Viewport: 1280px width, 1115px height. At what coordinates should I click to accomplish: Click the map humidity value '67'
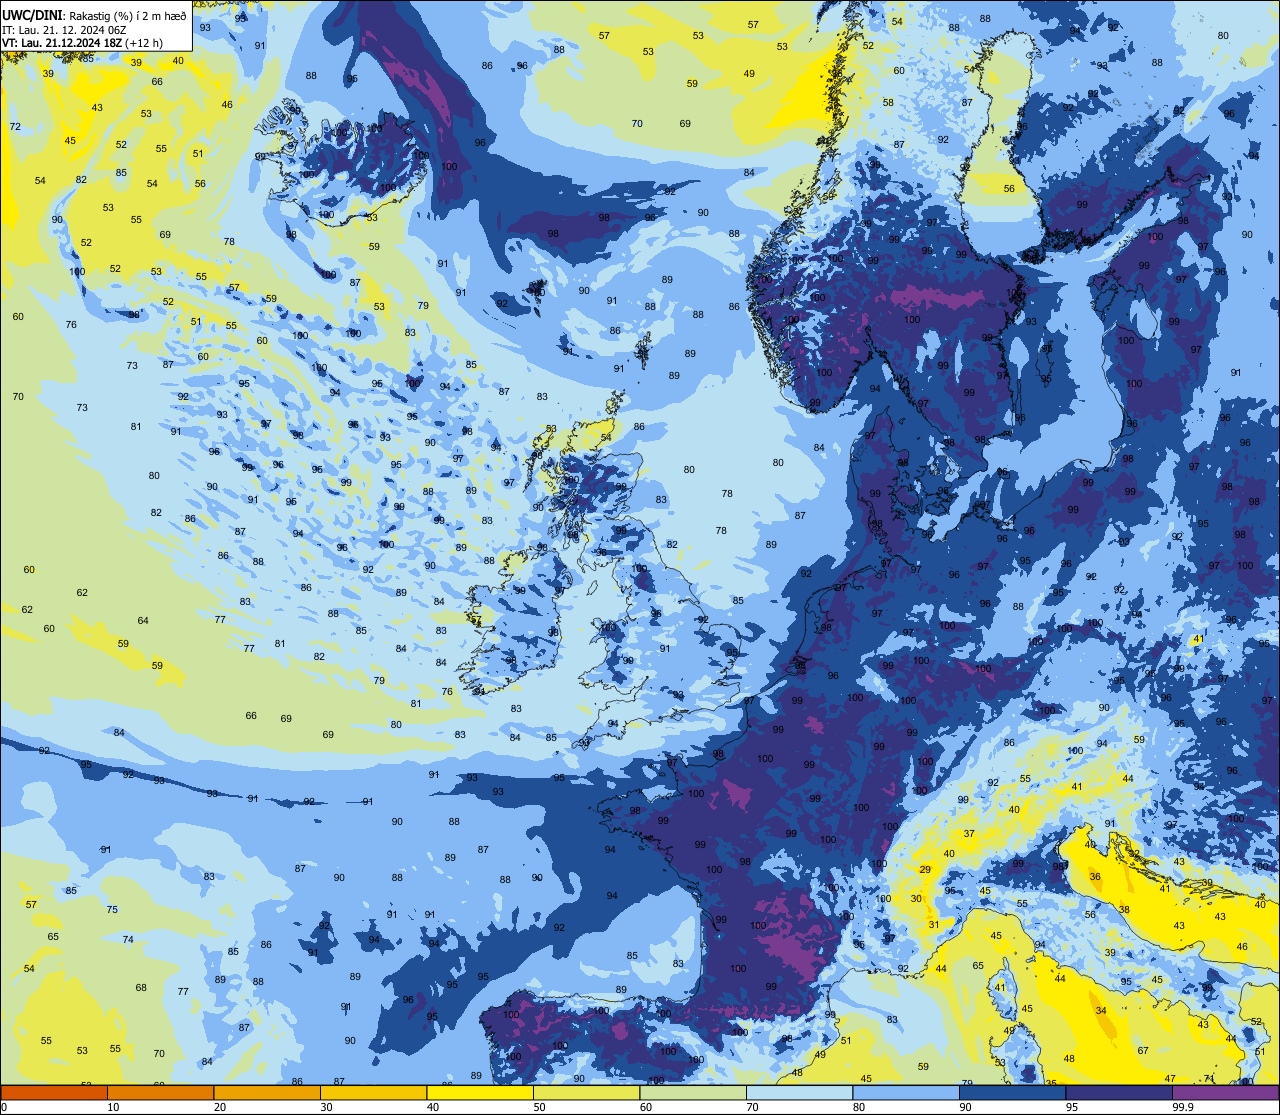tap(1143, 1051)
